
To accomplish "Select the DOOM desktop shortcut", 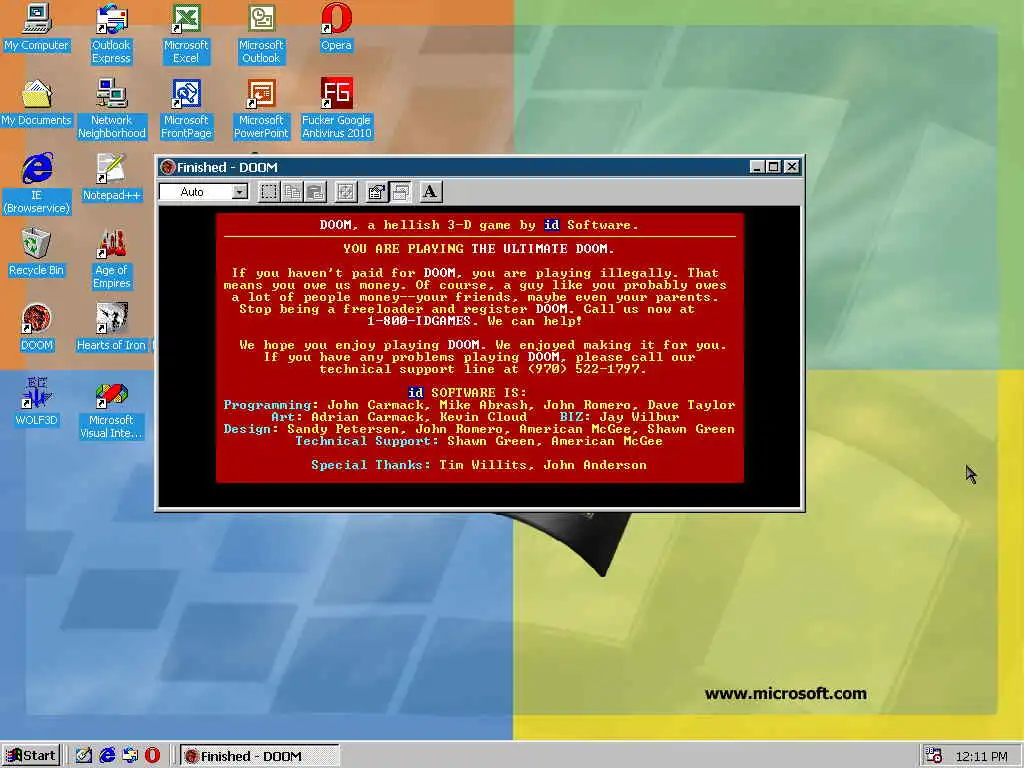I will point(36,328).
